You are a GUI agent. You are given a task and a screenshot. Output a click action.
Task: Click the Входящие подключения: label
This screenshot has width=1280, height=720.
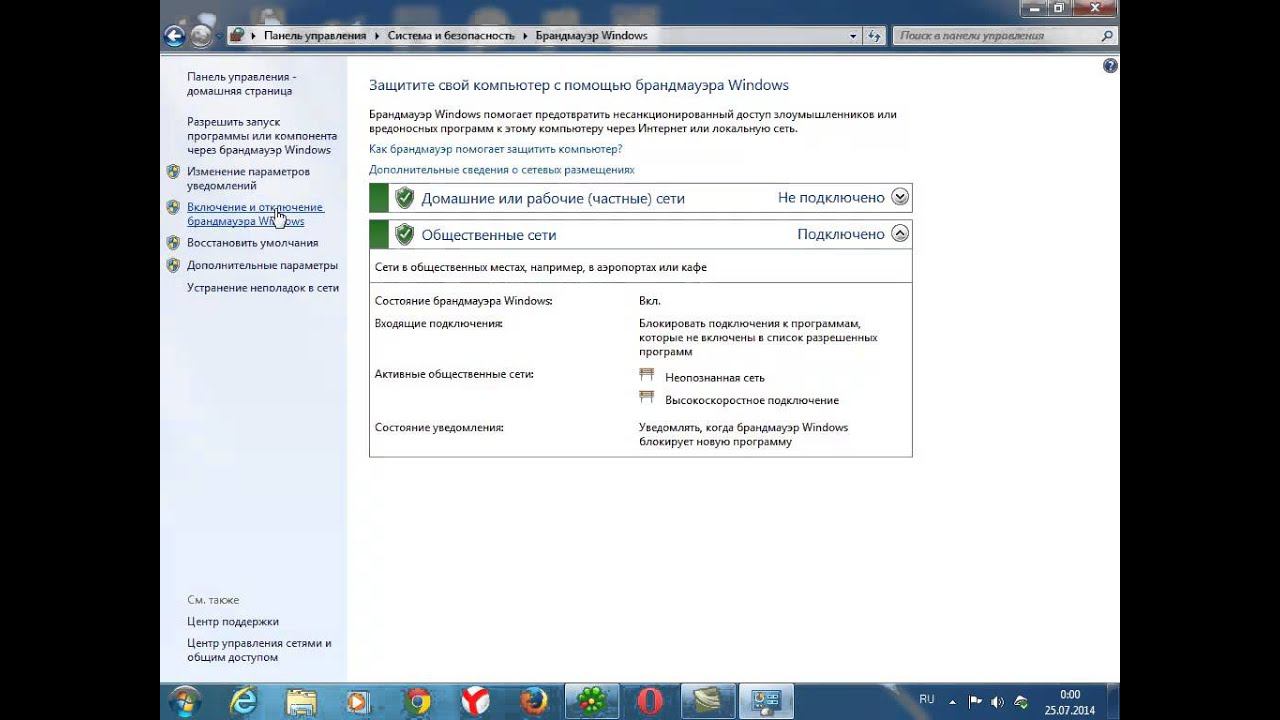(438, 324)
